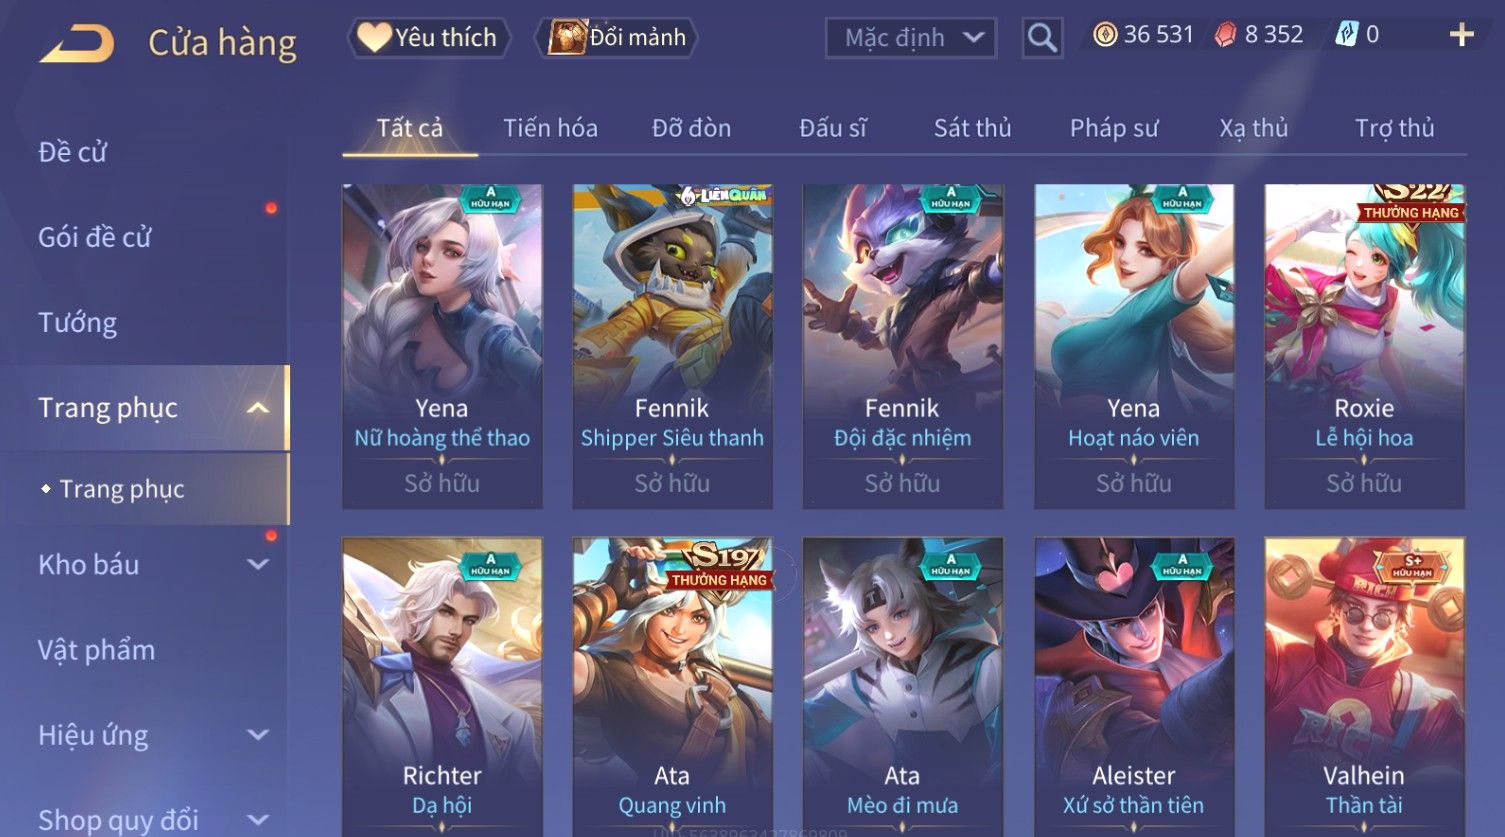Open Đổi mảnh chest exchange
1505x837 pixels.
(x=616, y=38)
